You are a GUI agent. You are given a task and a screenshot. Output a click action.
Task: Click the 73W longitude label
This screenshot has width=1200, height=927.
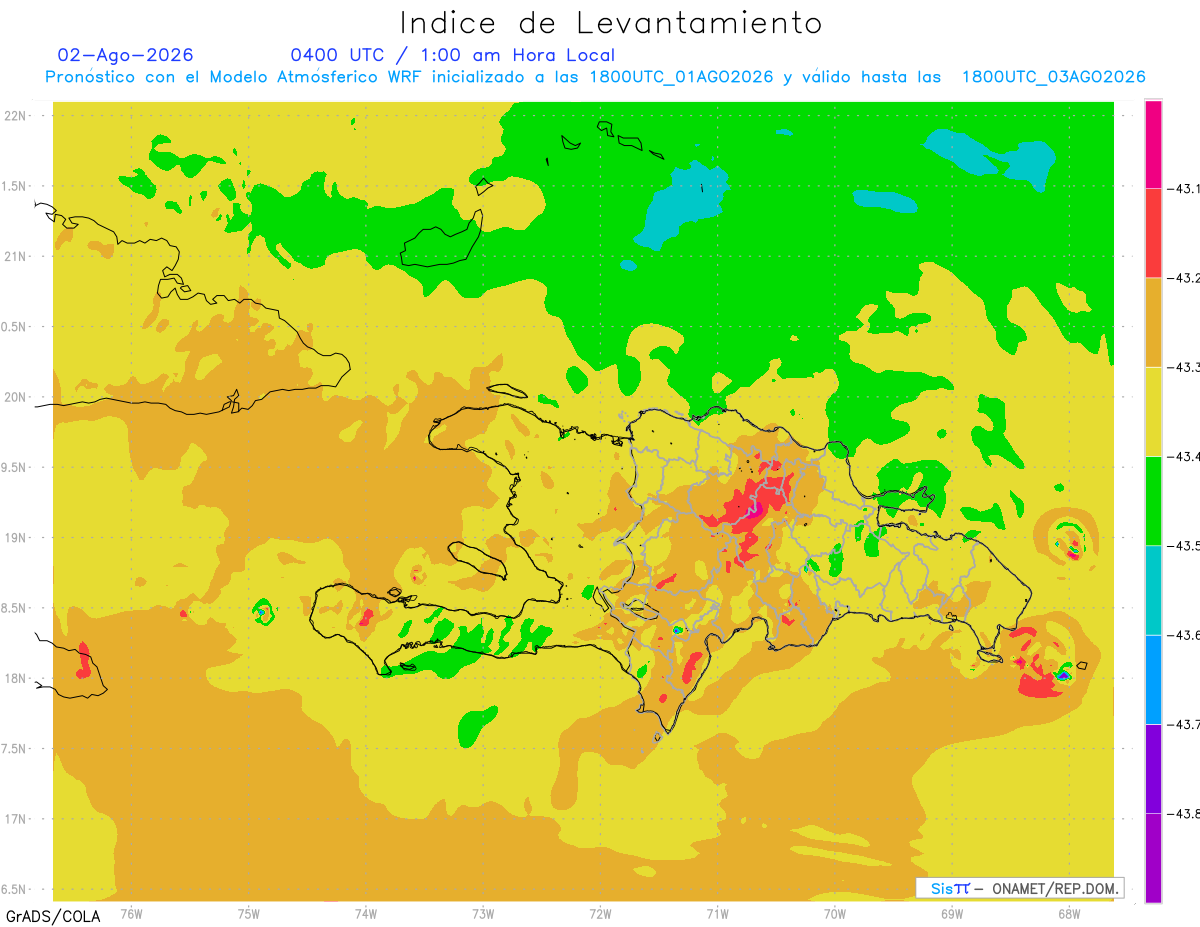click(x=483, y=913)
